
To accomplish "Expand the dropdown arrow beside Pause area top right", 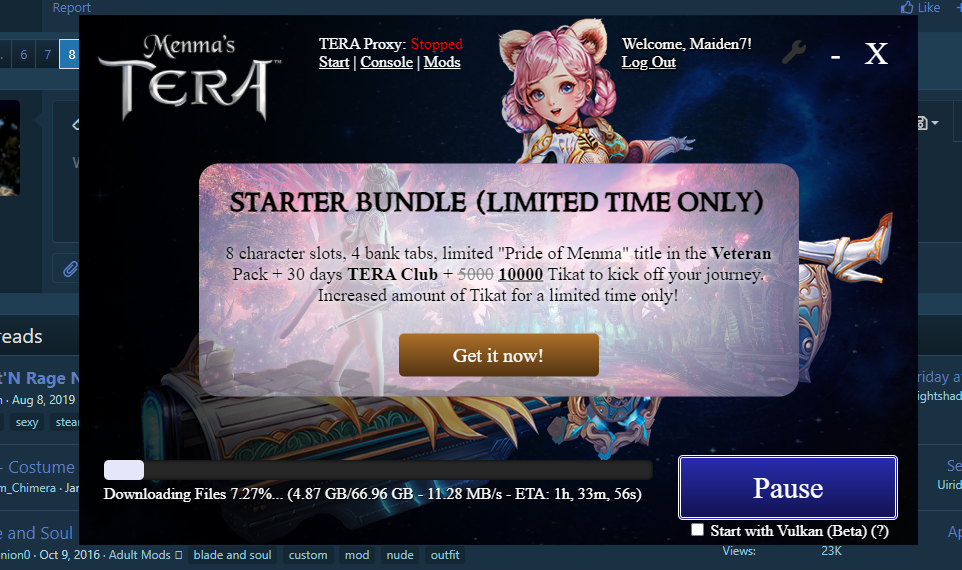I will pos(934,123).
